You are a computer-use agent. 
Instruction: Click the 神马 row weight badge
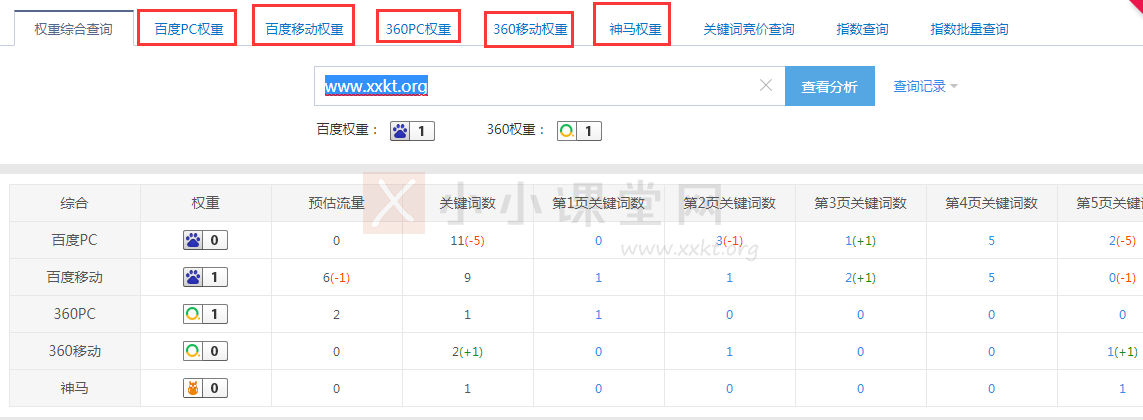(205, 389)
